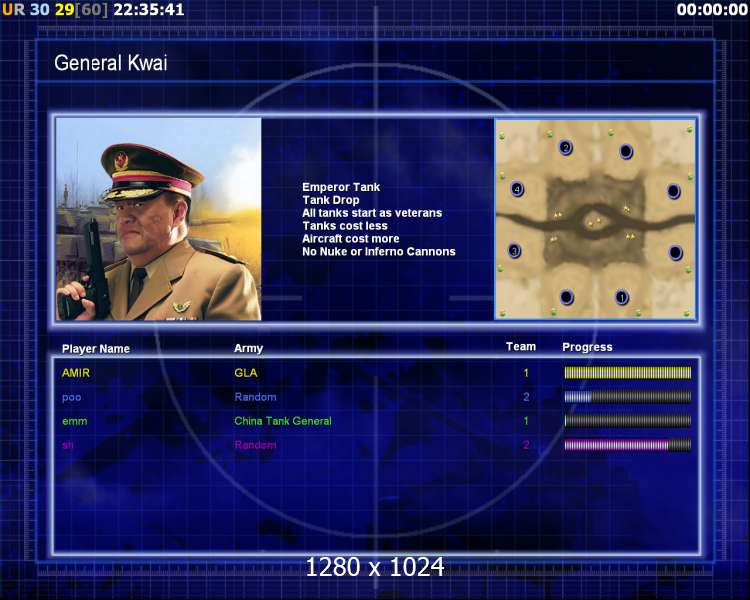750x600 pixels.
Task: Click the desert minimap preview
Action: [x=595, y=219]
